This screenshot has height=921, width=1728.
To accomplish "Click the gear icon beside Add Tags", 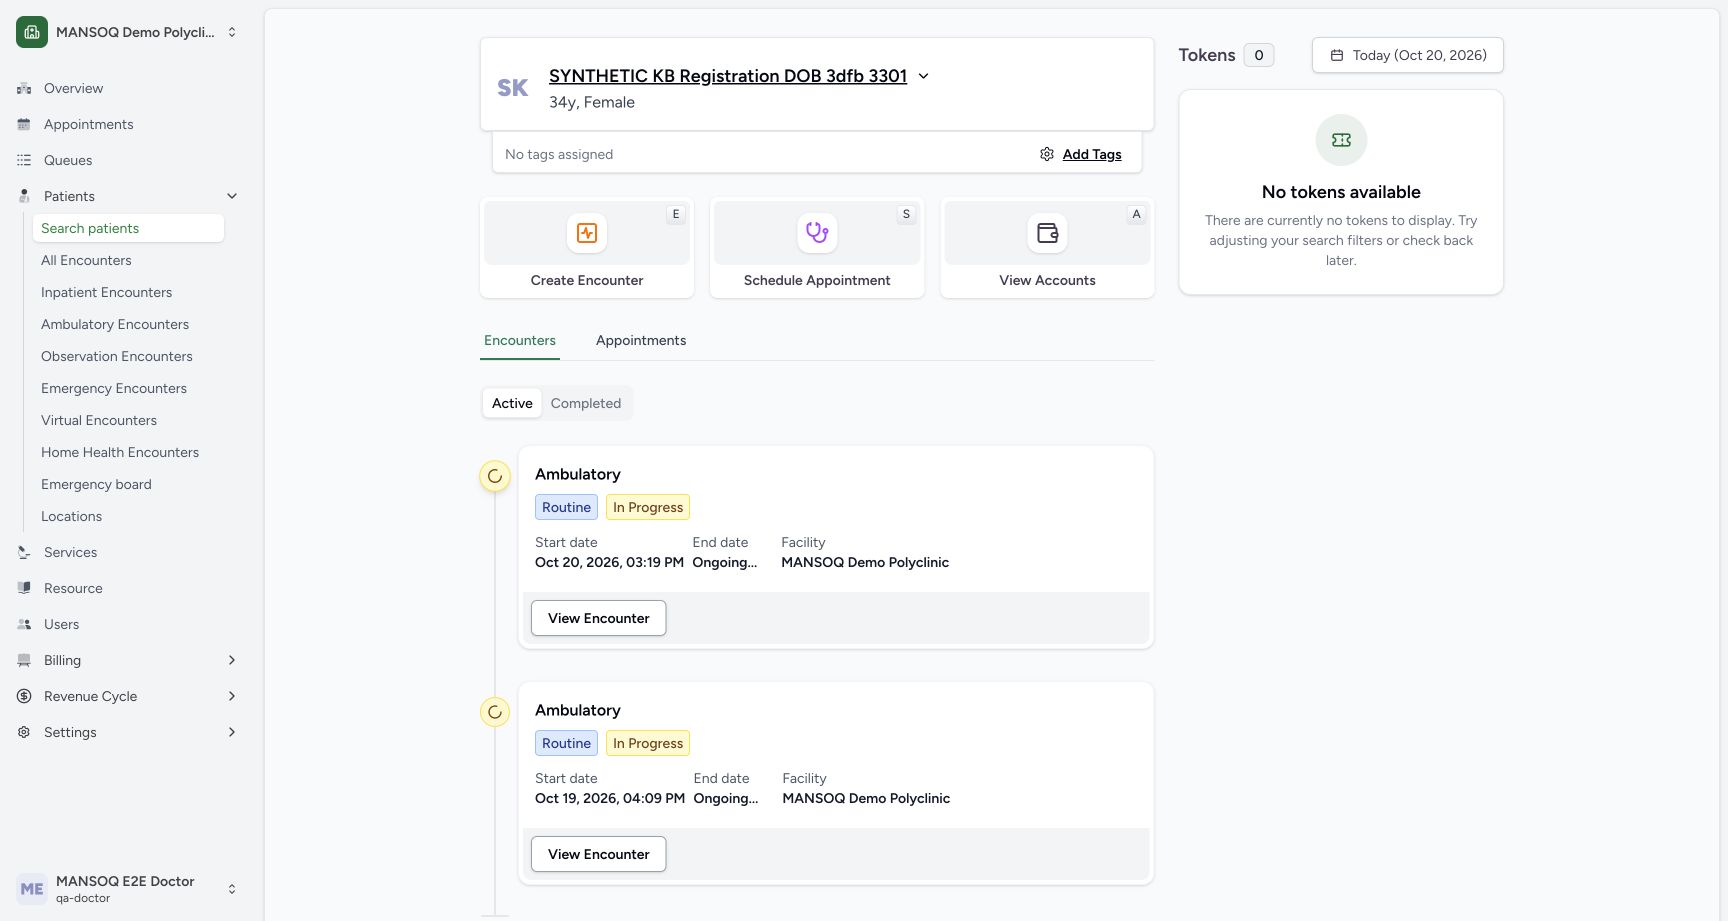I will [1047, 154].
